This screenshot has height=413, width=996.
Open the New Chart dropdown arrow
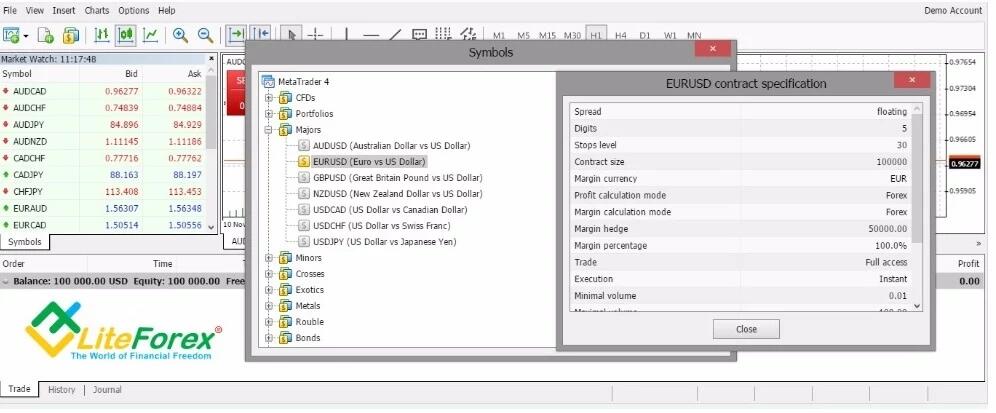coord(26,36)
